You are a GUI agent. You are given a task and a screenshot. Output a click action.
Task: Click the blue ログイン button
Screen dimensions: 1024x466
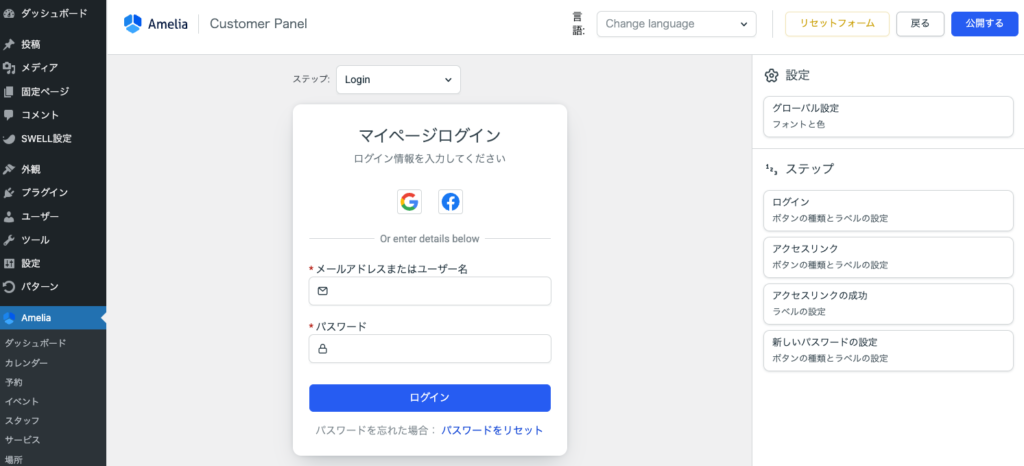(x=429, y=397)
